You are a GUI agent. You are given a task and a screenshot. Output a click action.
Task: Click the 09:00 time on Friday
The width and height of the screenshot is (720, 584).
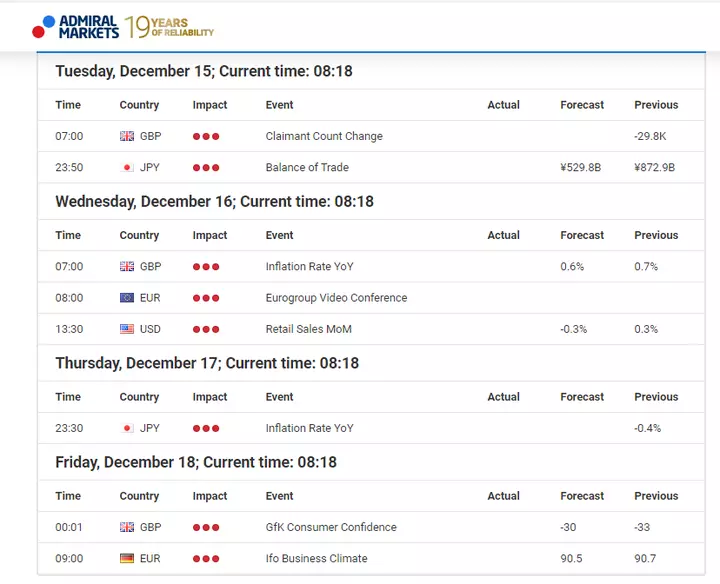pyautogui.click(x=69, y=559)
